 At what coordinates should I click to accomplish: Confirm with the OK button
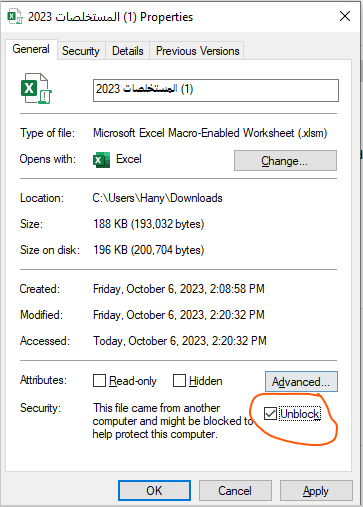[154, 491]
